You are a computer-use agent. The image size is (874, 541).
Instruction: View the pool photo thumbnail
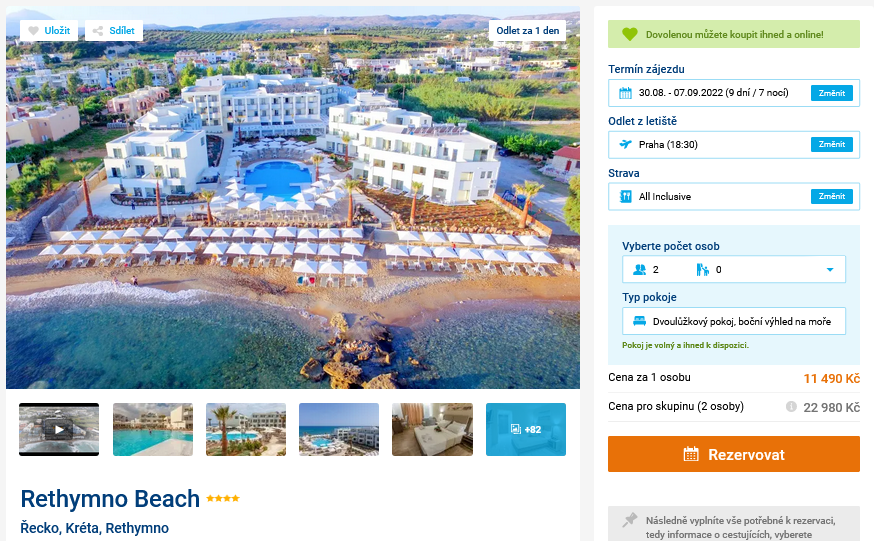point(153,429)
